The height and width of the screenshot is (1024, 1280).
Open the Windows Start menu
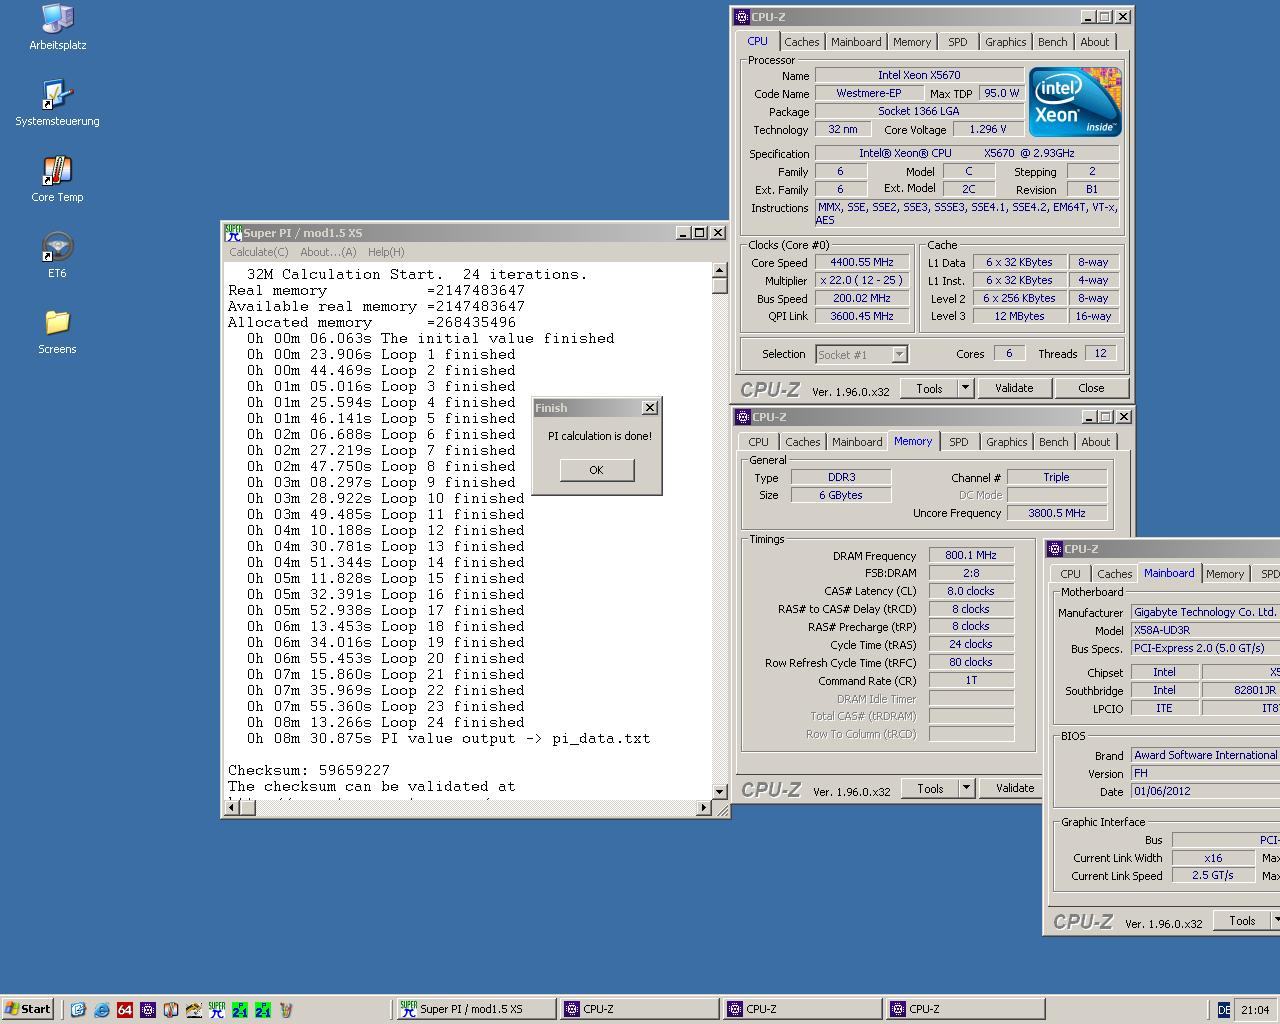[x=28, y=1009]
